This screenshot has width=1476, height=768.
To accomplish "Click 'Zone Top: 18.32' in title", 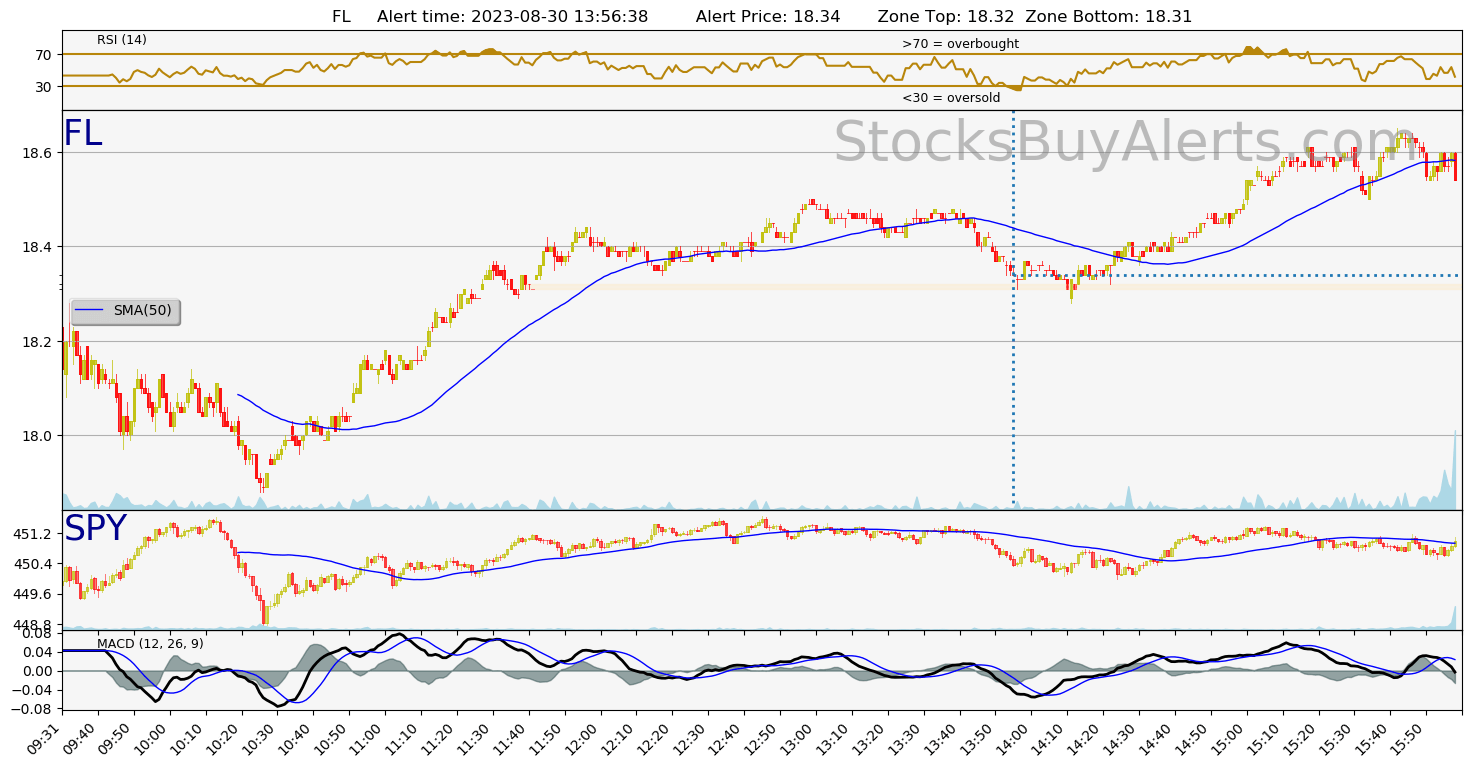I will (946, 17).
